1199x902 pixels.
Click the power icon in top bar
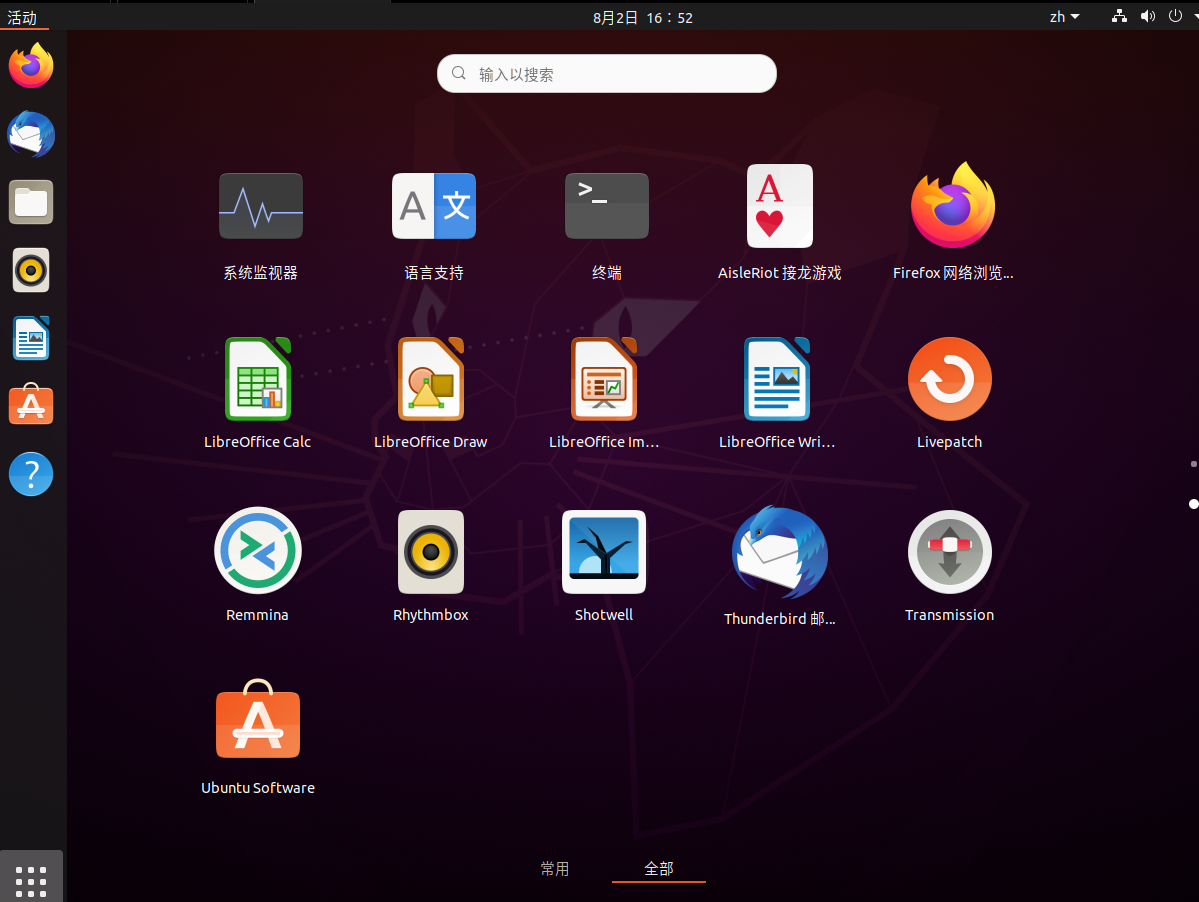[x=1175, y=16]
